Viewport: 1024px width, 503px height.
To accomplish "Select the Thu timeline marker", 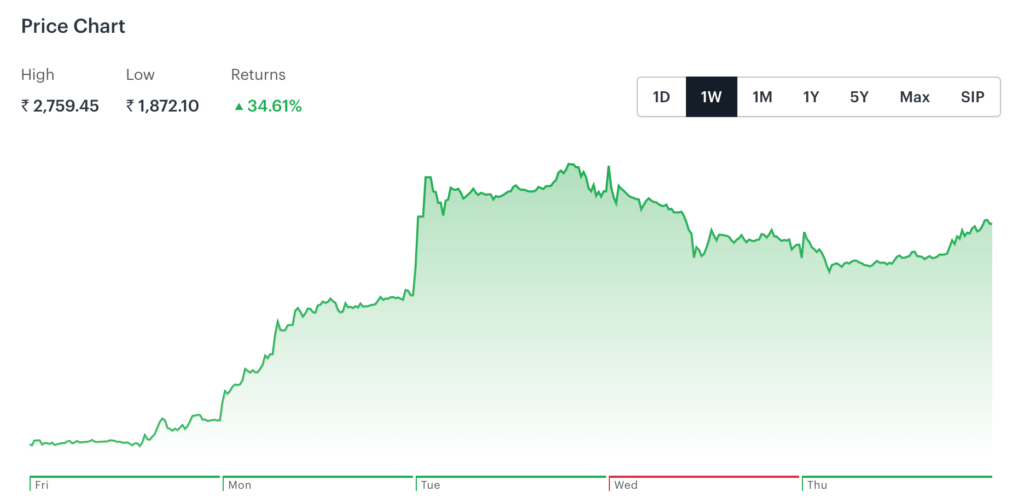I will [x=817, y=485].
